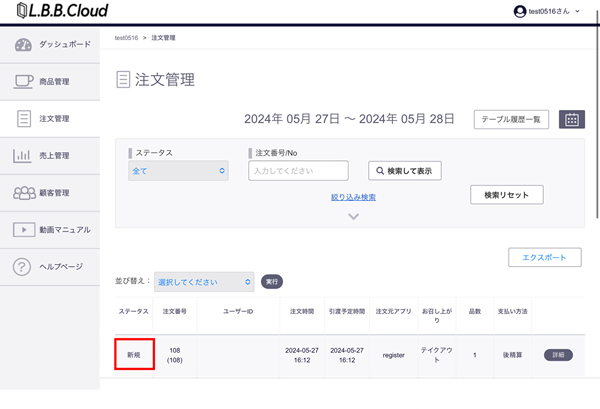Open the calendar date picker icon
This screenshot has height=409, width=600.
click(571, 119)
